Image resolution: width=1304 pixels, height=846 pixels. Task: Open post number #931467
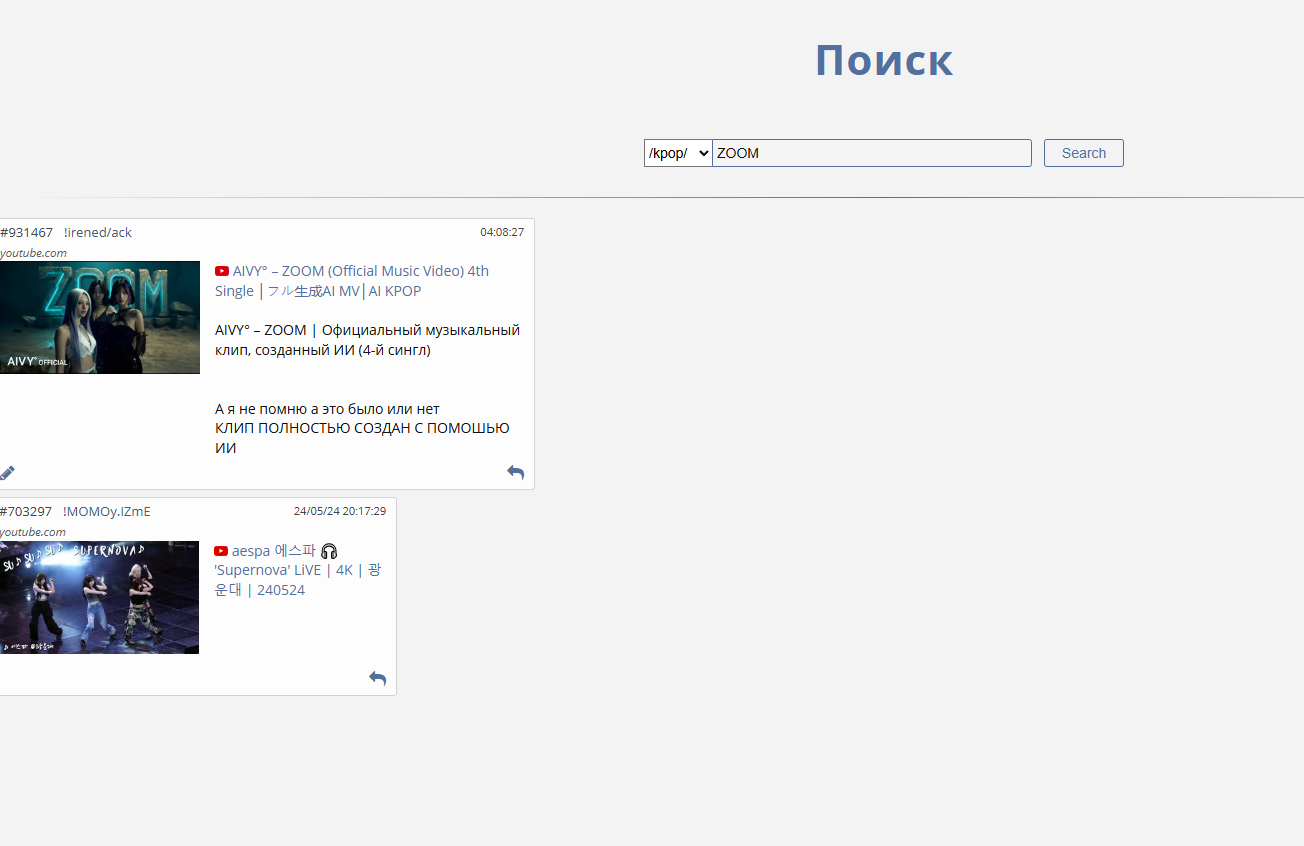click(x=27, y=232)
